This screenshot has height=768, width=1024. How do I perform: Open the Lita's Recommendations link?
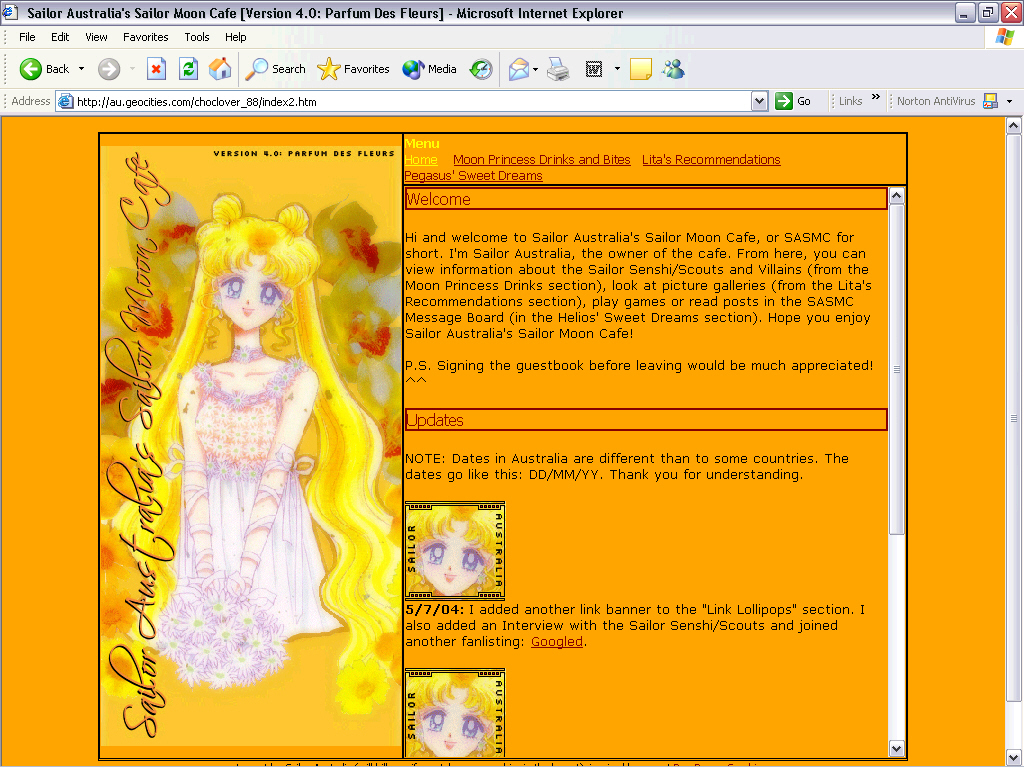click(x=711, y=160)
